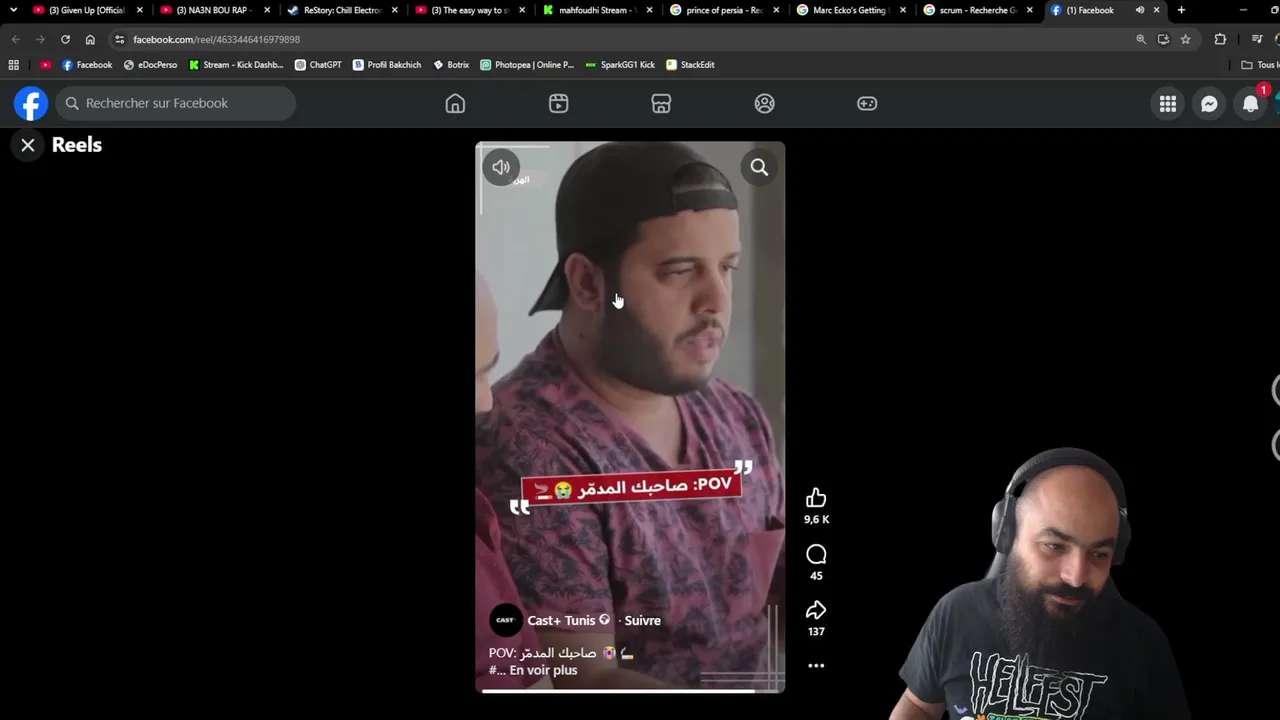Open the Groups icon in navigation
This screenshot has width=1280, height=720.
[764, 103]
